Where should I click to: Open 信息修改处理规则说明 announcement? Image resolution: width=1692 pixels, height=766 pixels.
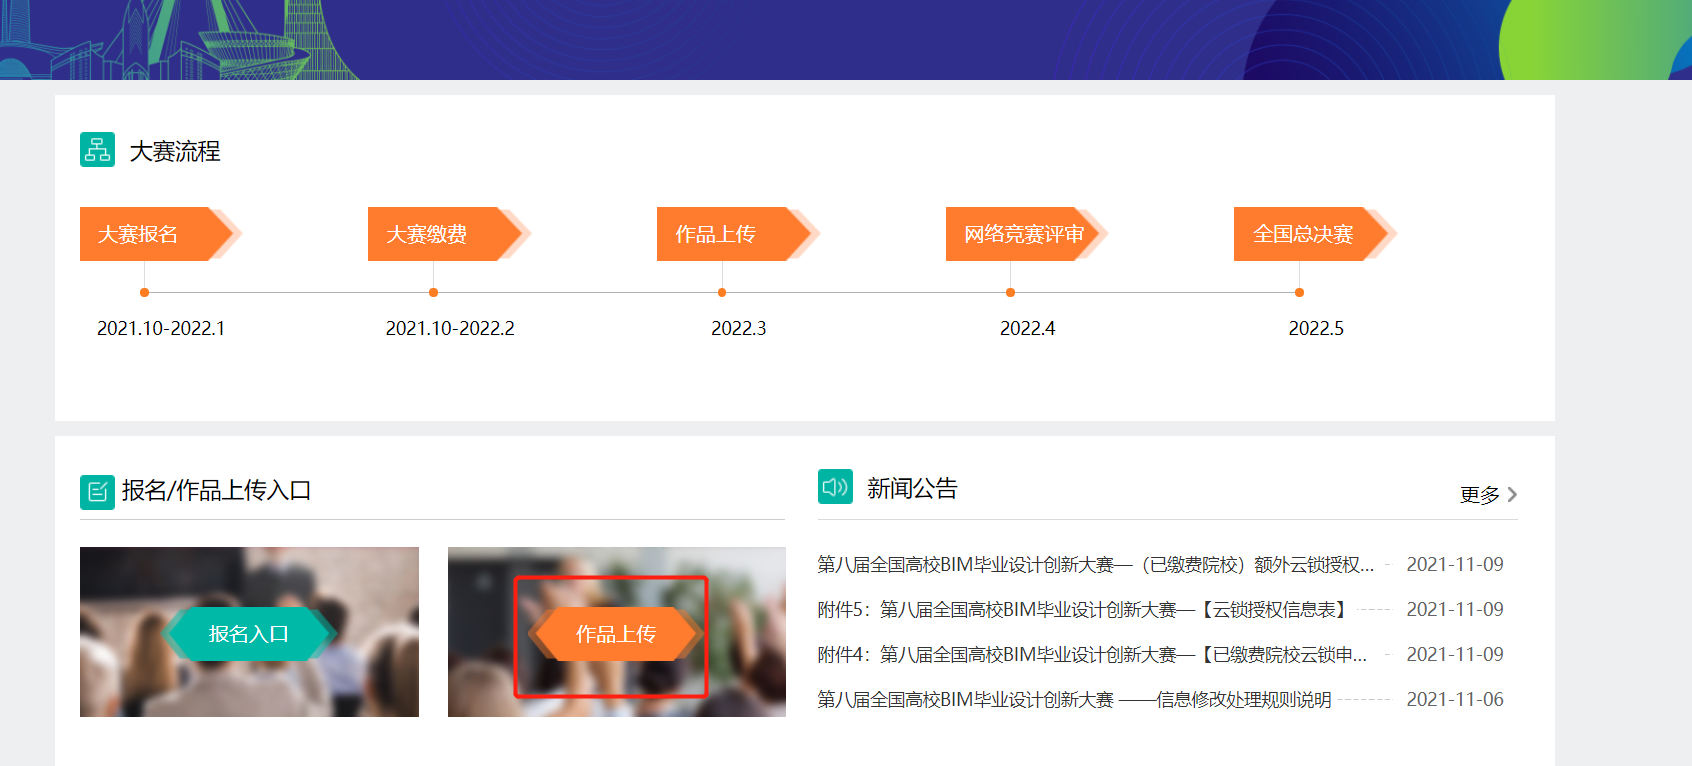pos(1074,700)
